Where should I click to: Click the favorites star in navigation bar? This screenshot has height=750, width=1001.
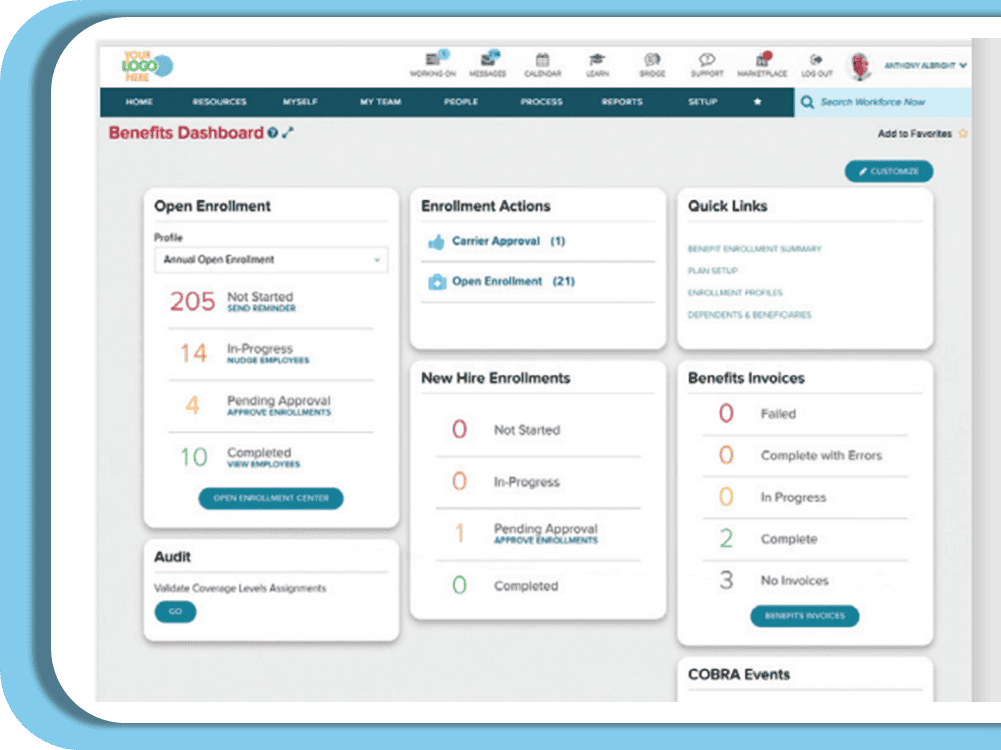pos(757,102)
